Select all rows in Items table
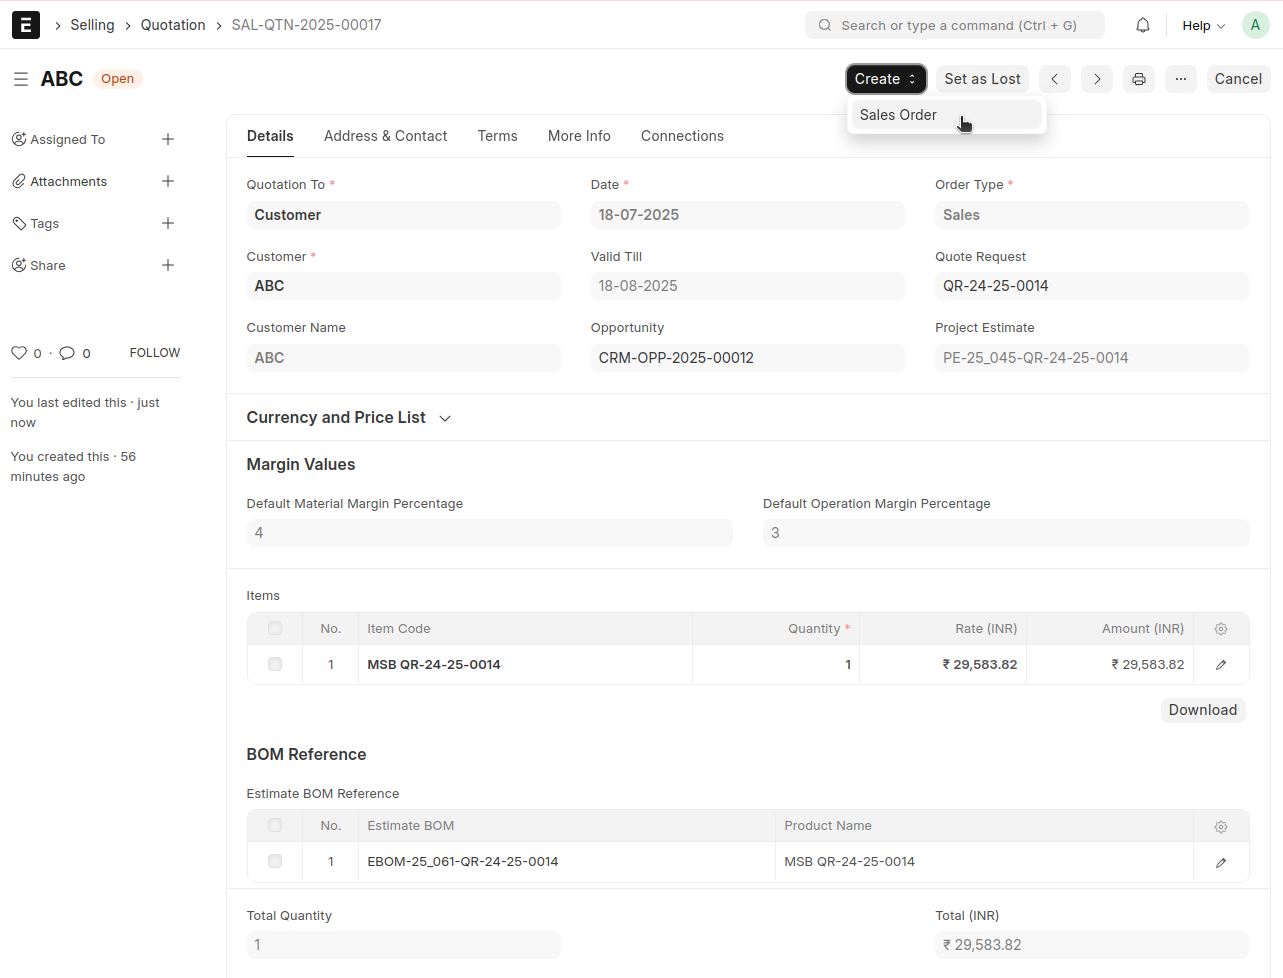Viewport: 1283px width, 978px height. pyautogui.click(x=275, y=629)
